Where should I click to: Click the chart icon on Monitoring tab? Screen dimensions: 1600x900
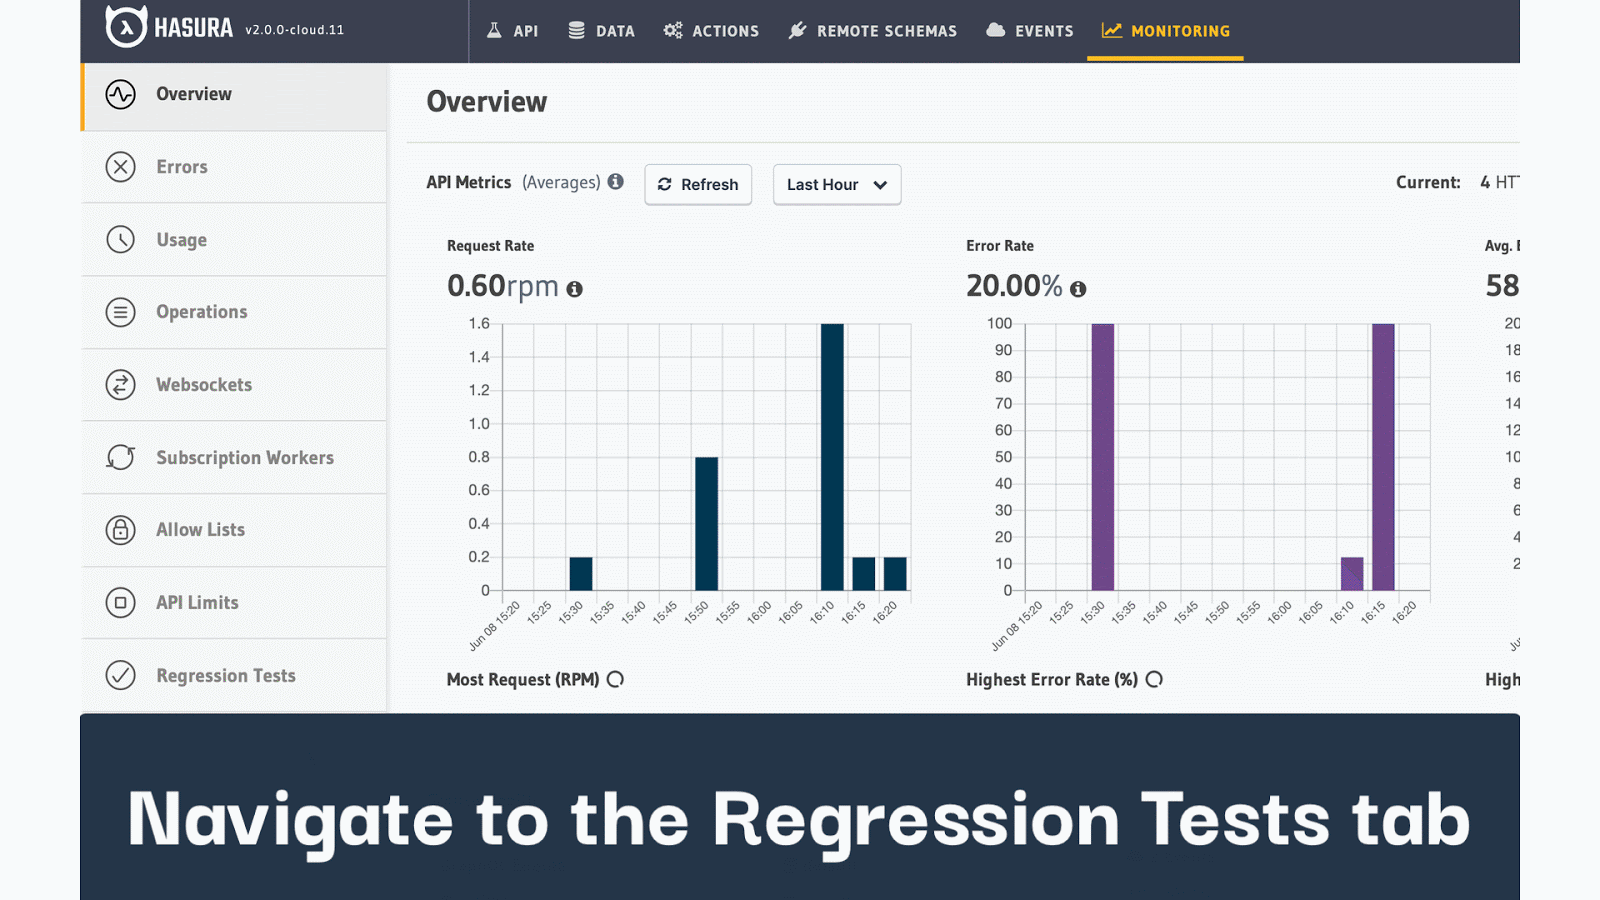click(1112, 30)
